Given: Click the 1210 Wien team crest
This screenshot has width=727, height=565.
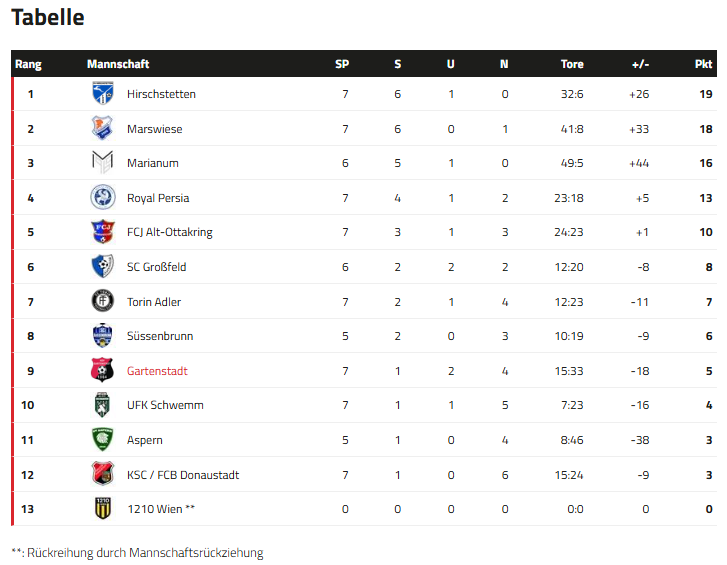Looking at the screenshot, I should pos(103,509).
